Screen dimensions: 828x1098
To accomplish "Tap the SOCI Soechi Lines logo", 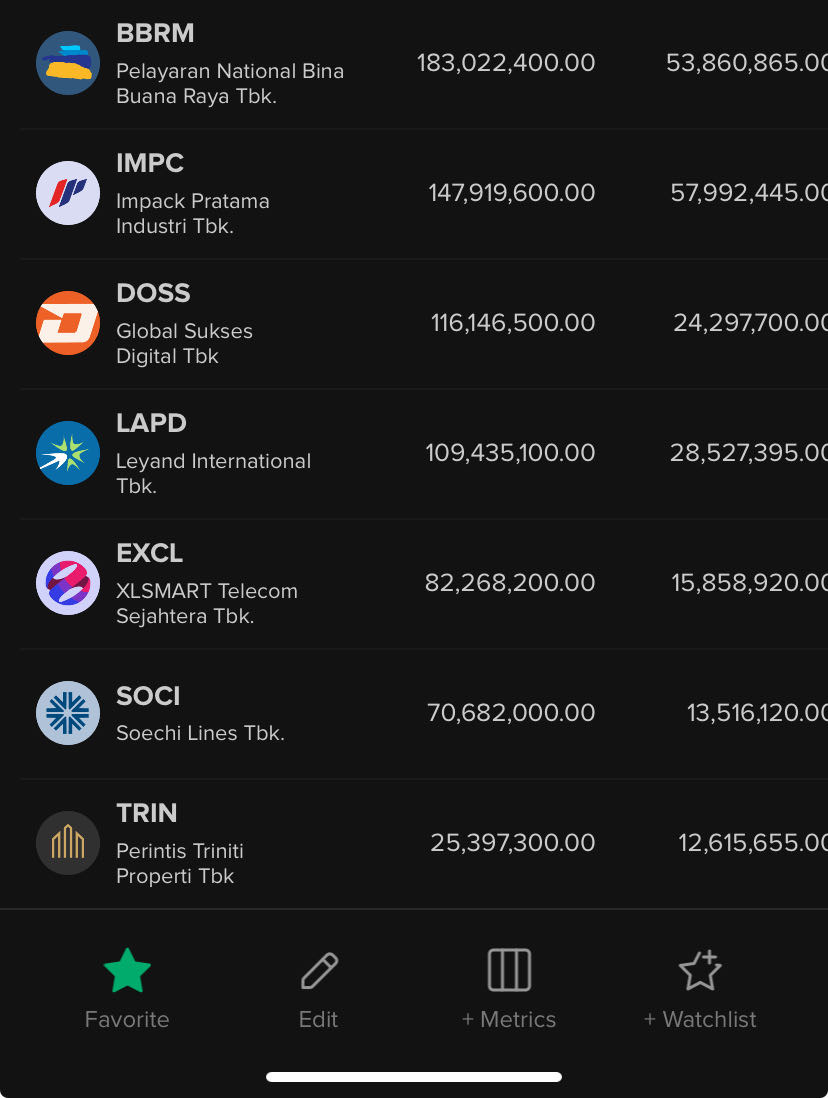I will coord(68,713).
